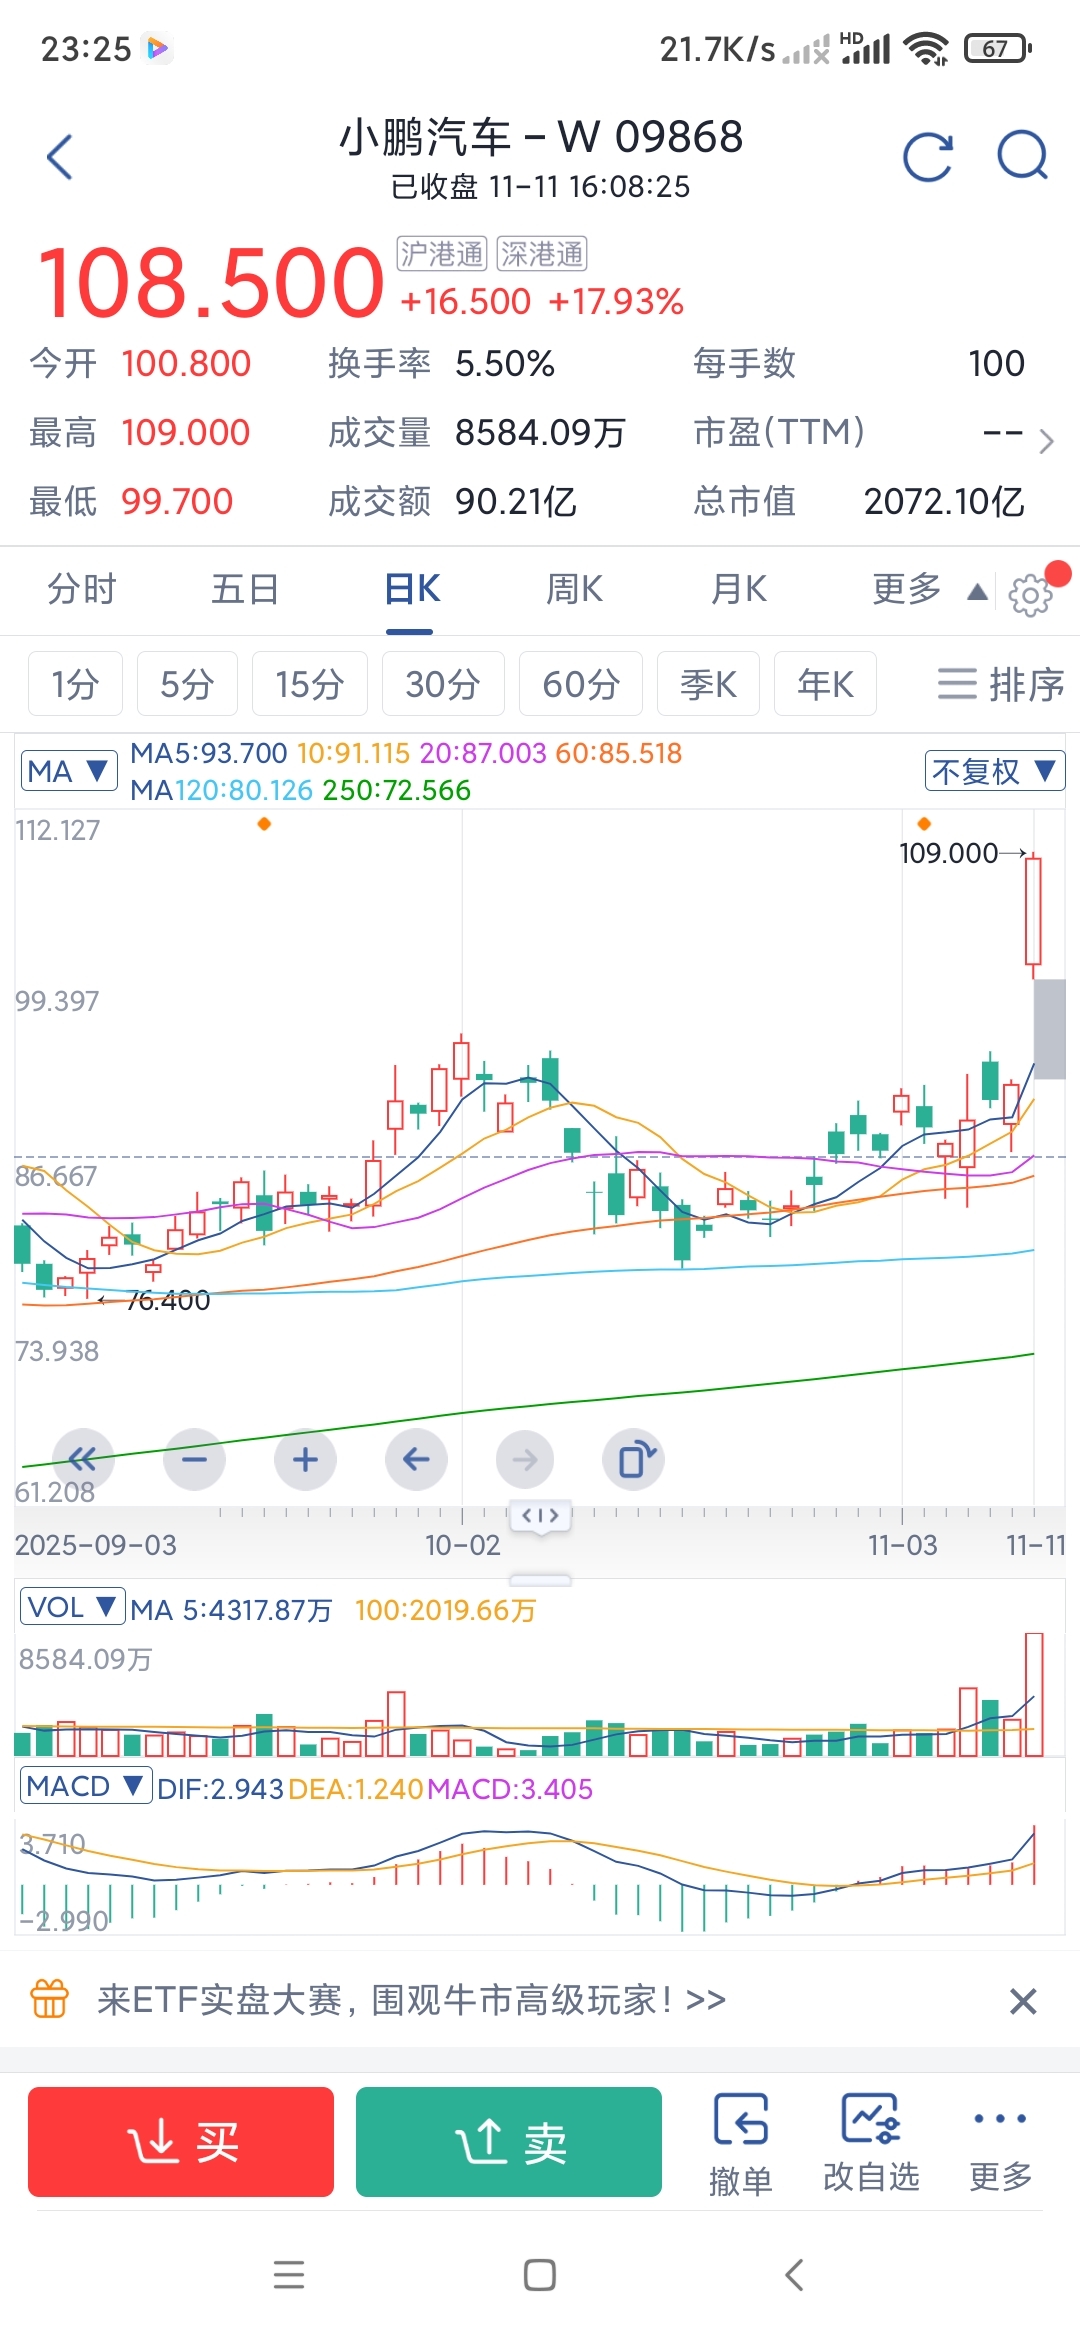Open ETF contest gift icon
The width and height of the screenshot is (1080, 2340).
50,1999
